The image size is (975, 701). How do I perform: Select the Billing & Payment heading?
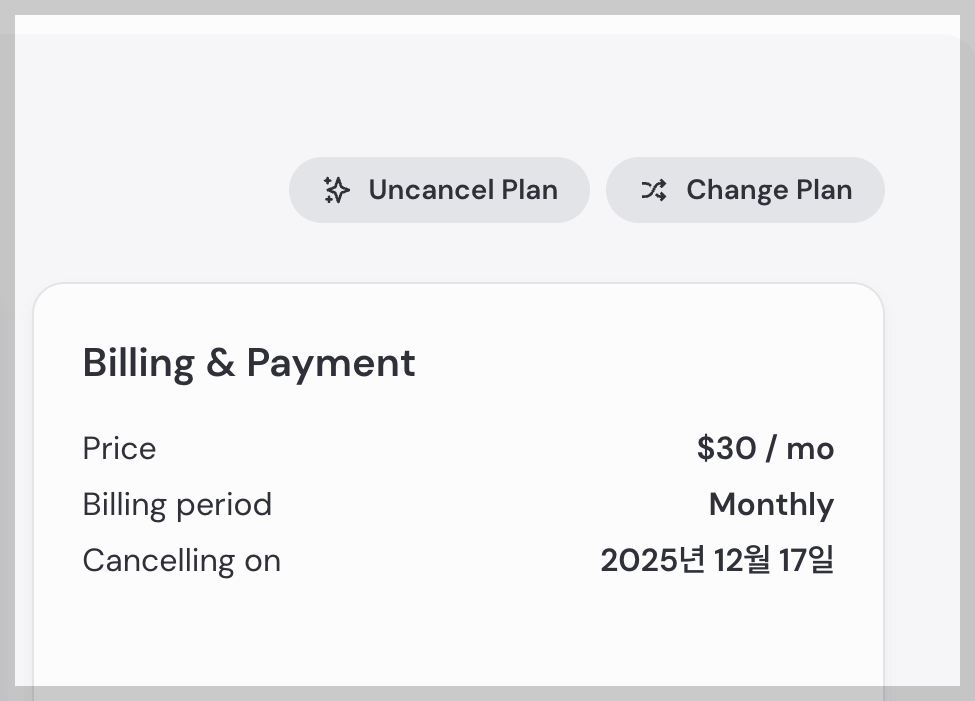pyautogui.click(x=248, y=362)
